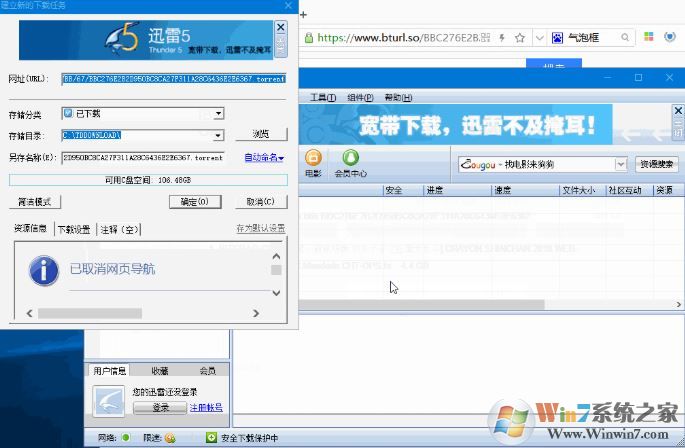Open the 电影 (Movies) toolbar icon
Image resolution: width=685 pixels, height=448 pixels.
tap(313, 163)
